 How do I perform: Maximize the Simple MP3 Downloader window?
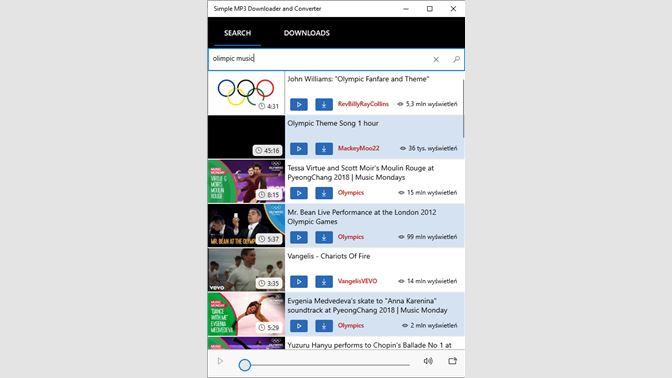click(x=429, y=9)
